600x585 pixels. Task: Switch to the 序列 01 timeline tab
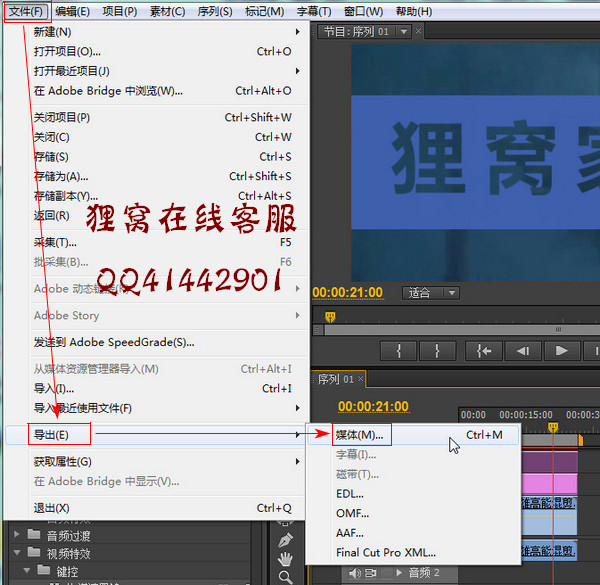(x=335, y=379)
